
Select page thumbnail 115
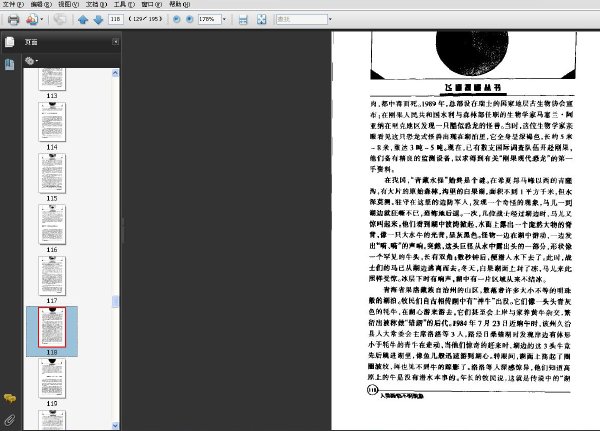pyautogui.click(x=52, y=173)
